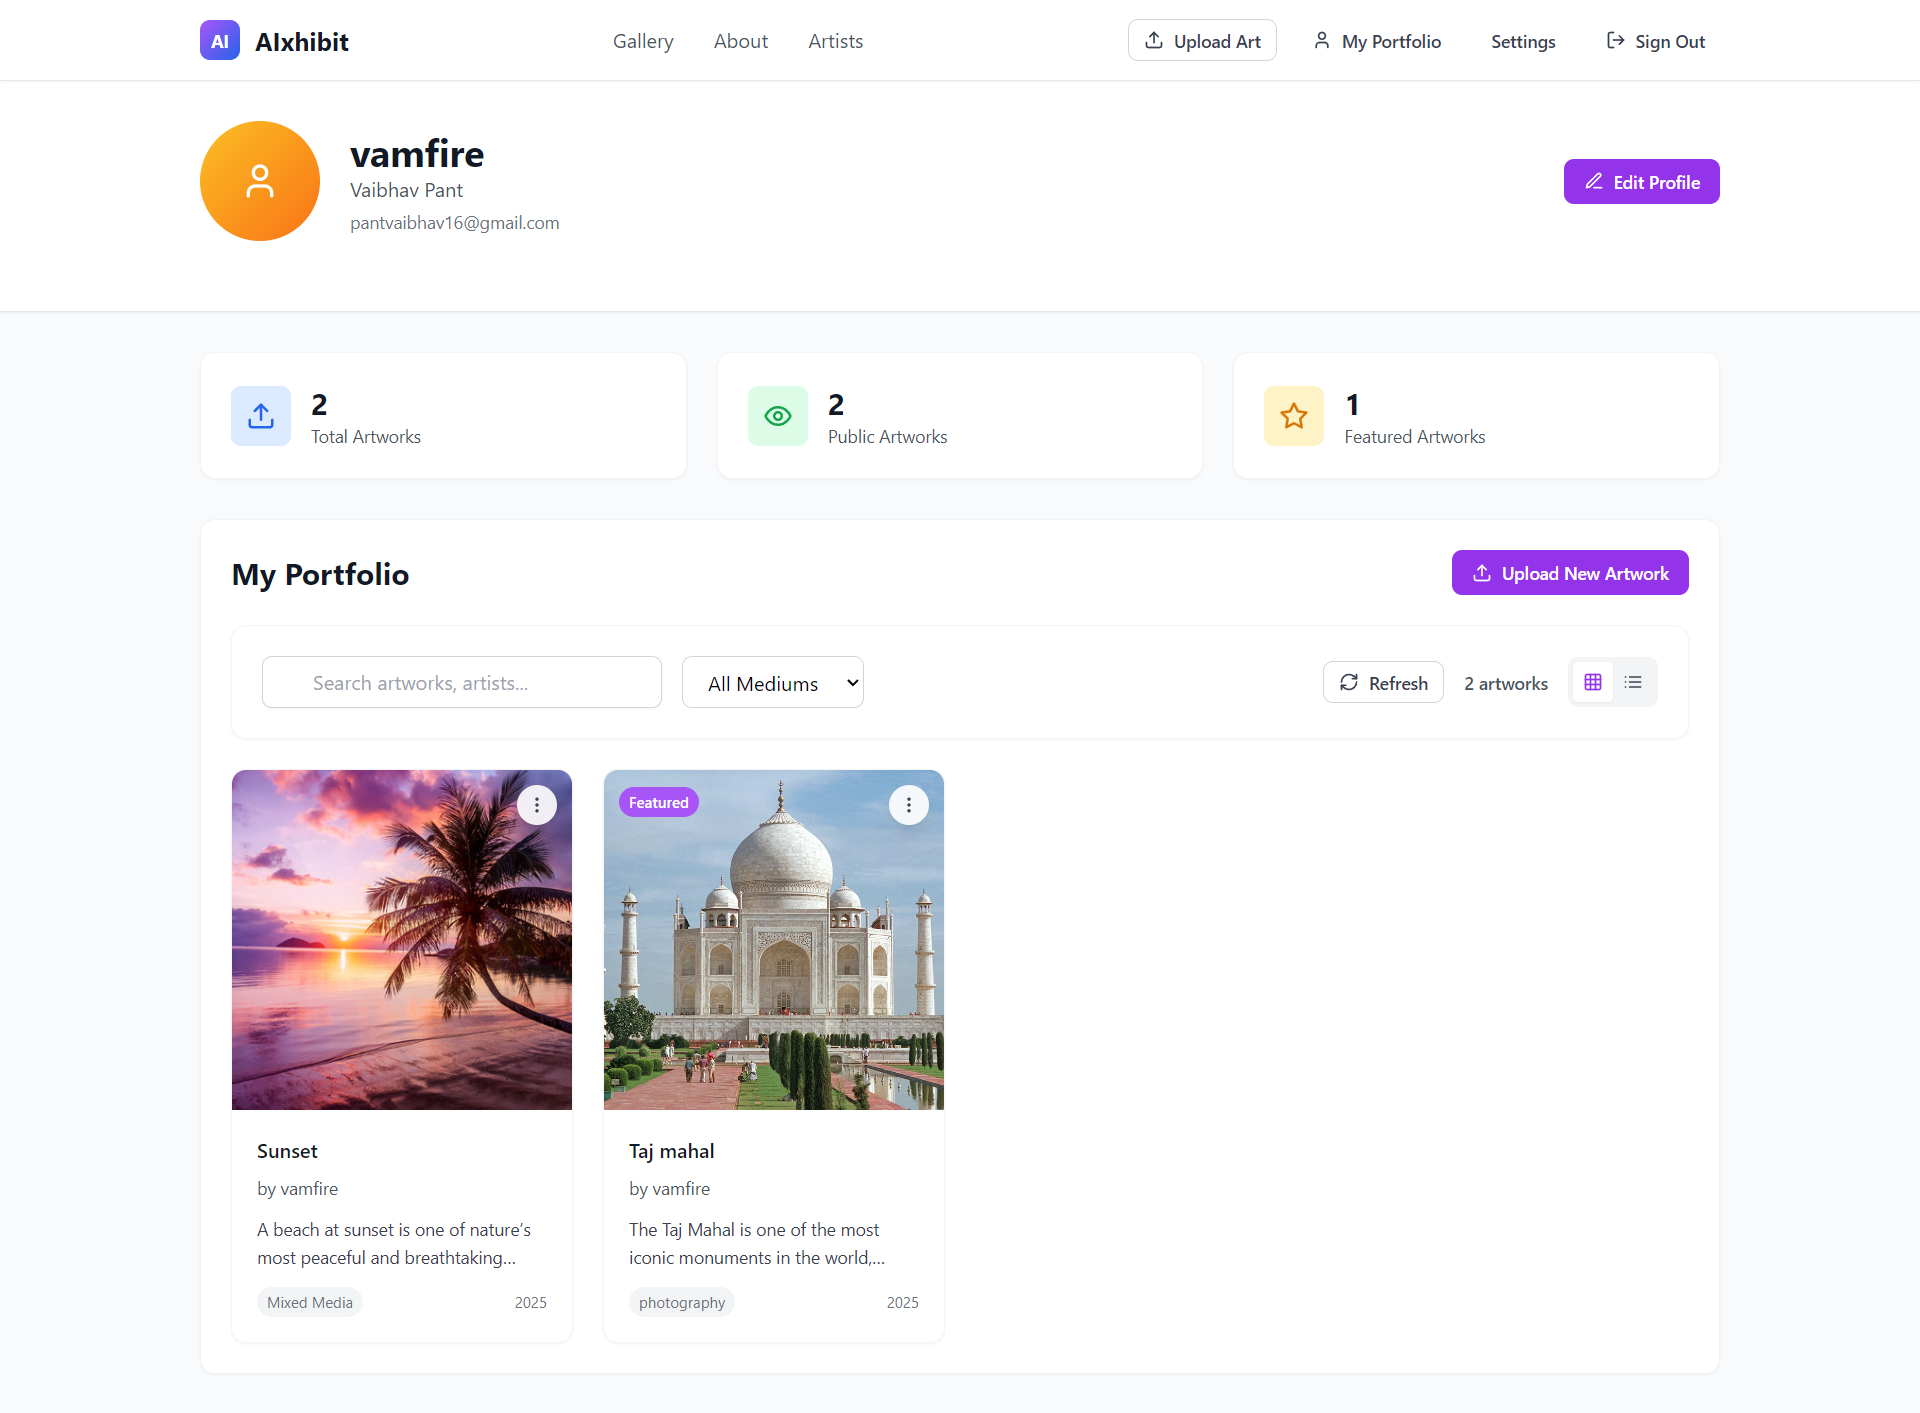Click the Featured Artworks star icon
The height and width of the screenshot is (1413, 1920).
pos(1294,416)
